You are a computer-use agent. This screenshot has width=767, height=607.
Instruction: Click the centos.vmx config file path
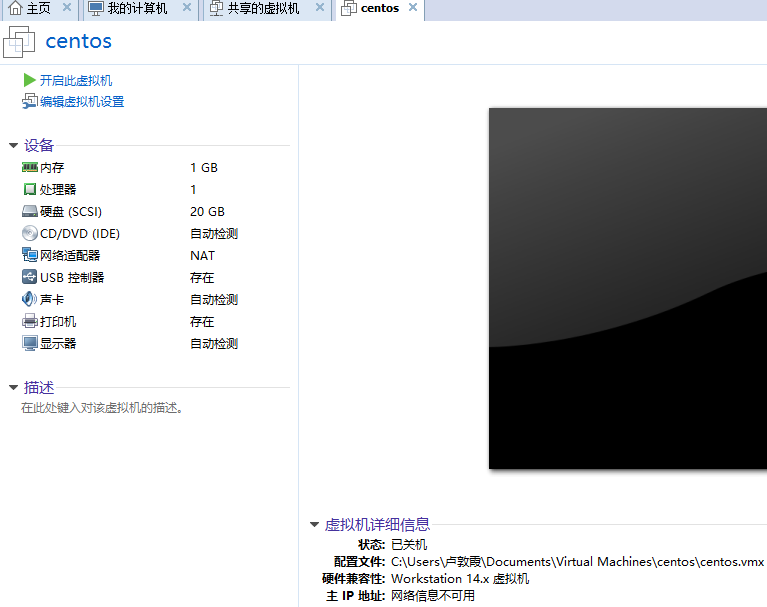[x=577, y=562]
